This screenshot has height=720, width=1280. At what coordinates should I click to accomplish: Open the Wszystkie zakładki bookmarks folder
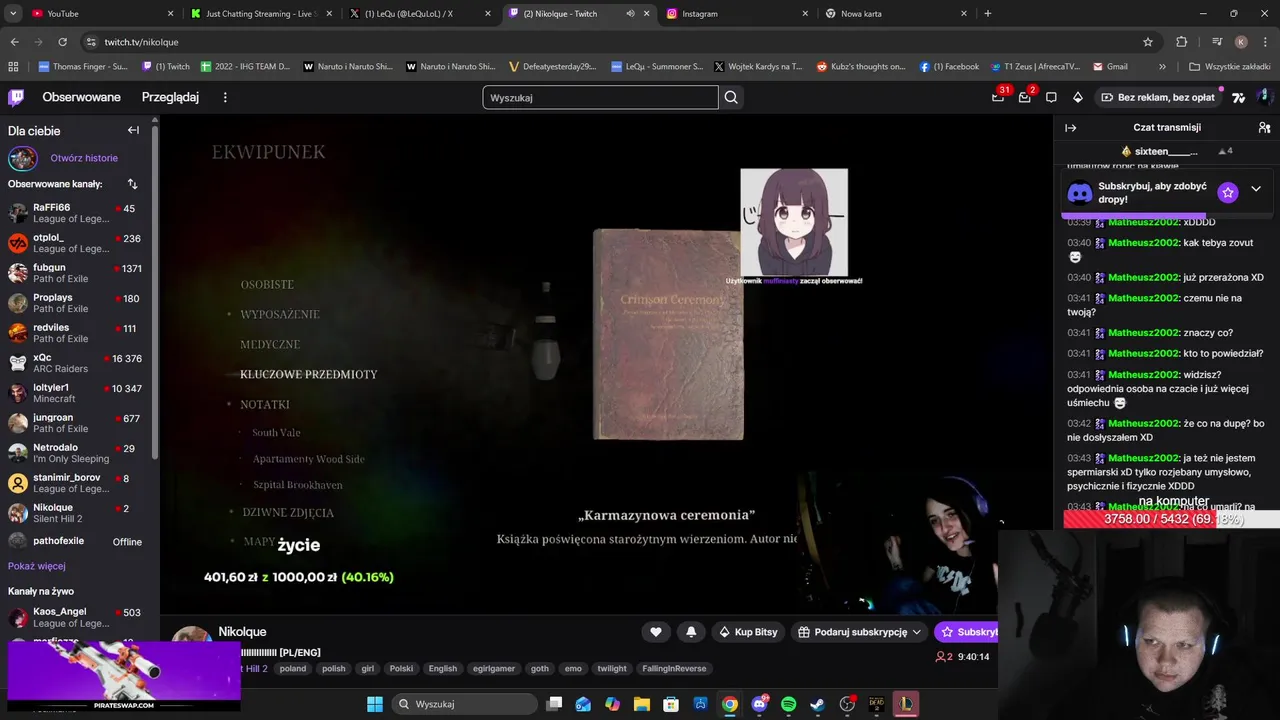[1228, 67]
